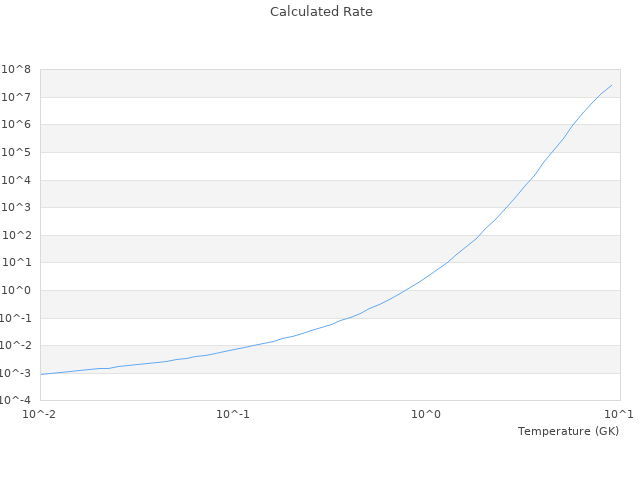Pick the 10^-1 label on the y-axis

pyautogui.click(x=16, y=318)
